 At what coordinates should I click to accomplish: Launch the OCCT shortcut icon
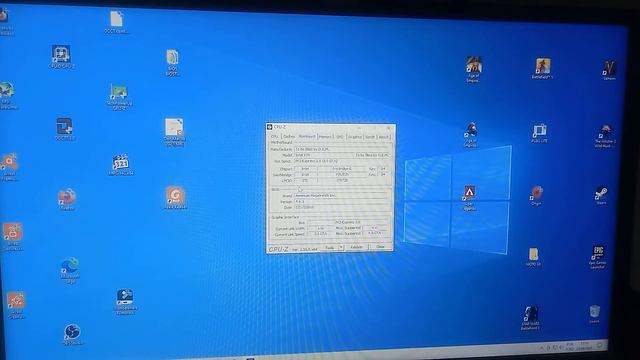[x=64, y=129]
